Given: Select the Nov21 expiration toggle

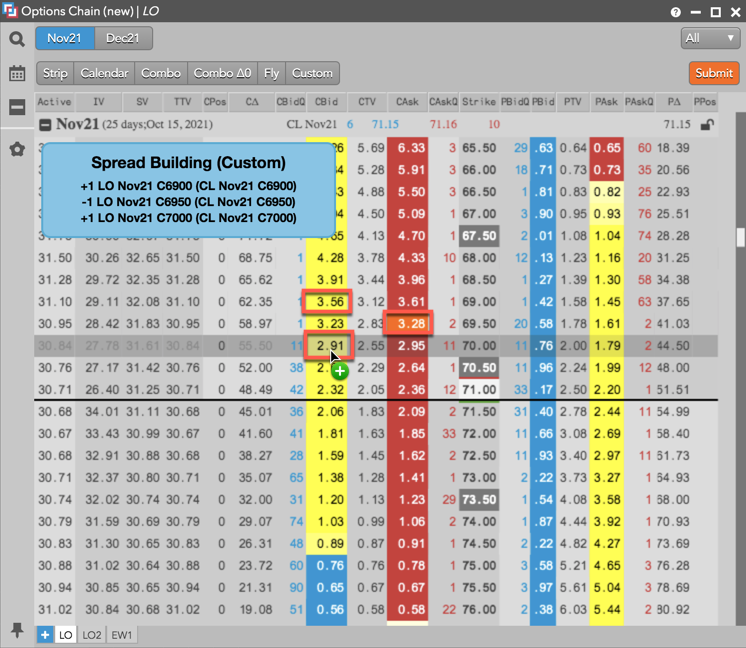Looking at the screenshot, I should (x=65, y=39).
